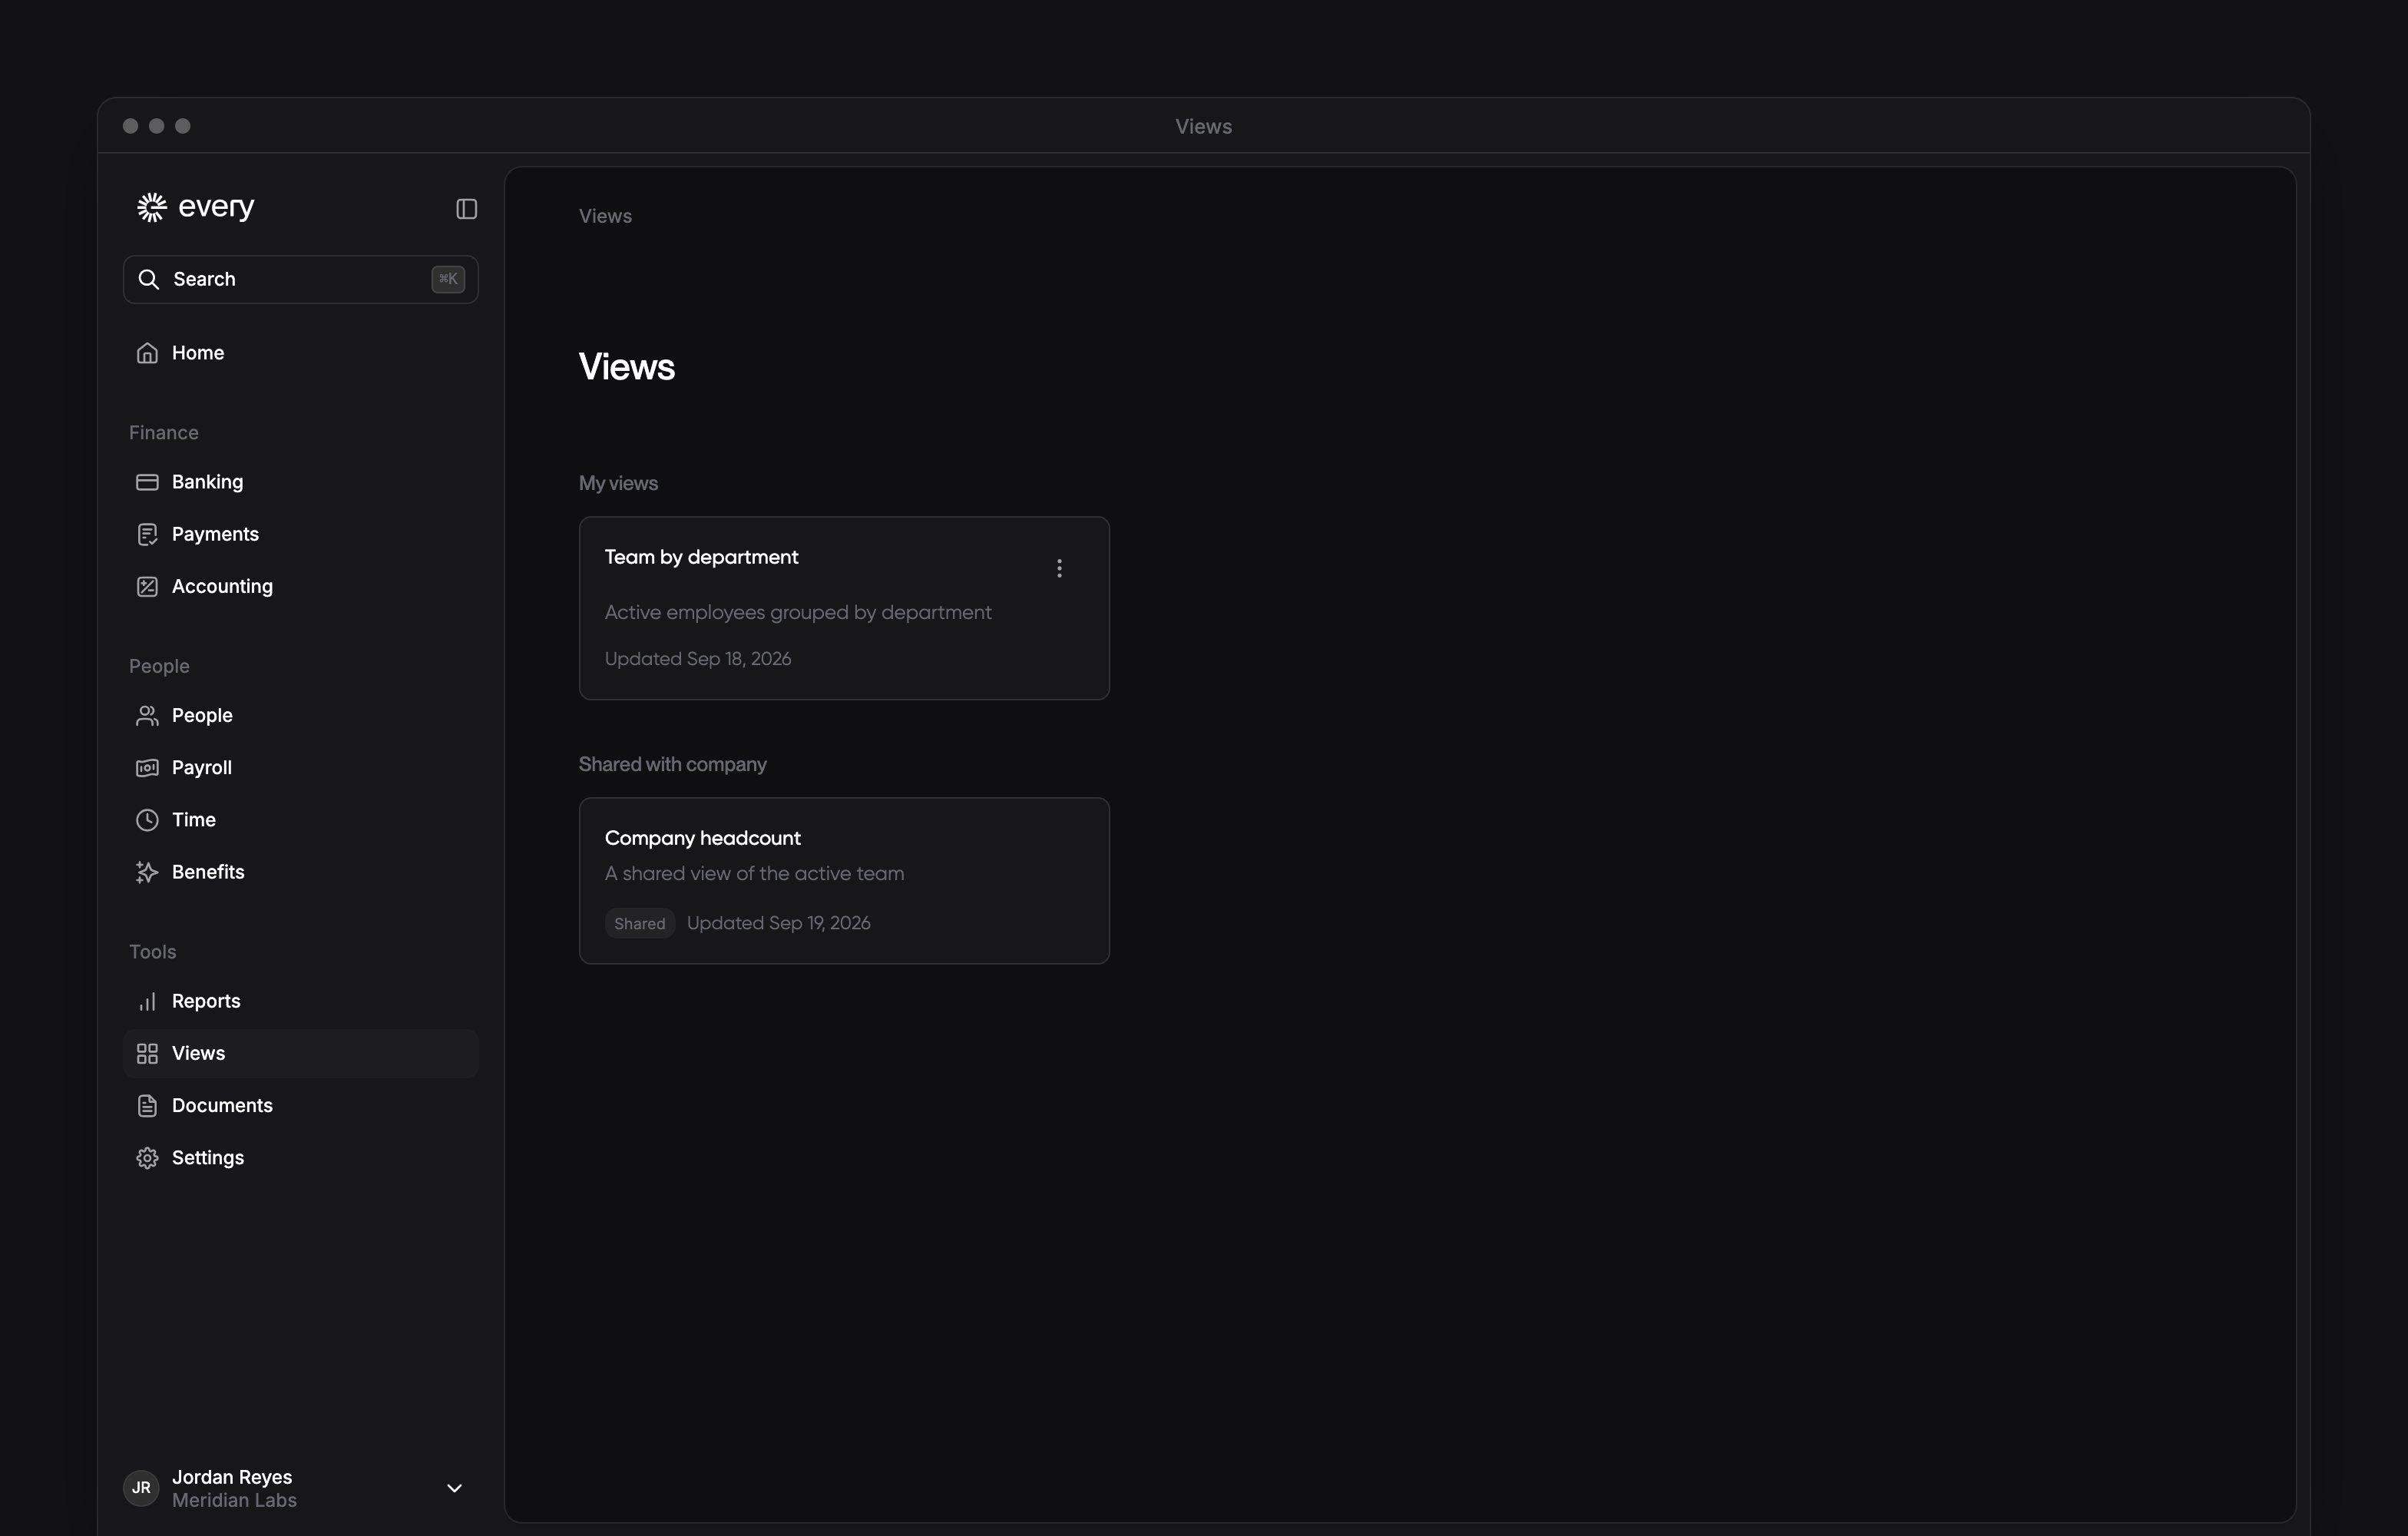The image size is (2408, 1536).
Task: Click "A shared view of the active team"
Action: (754, 873)
